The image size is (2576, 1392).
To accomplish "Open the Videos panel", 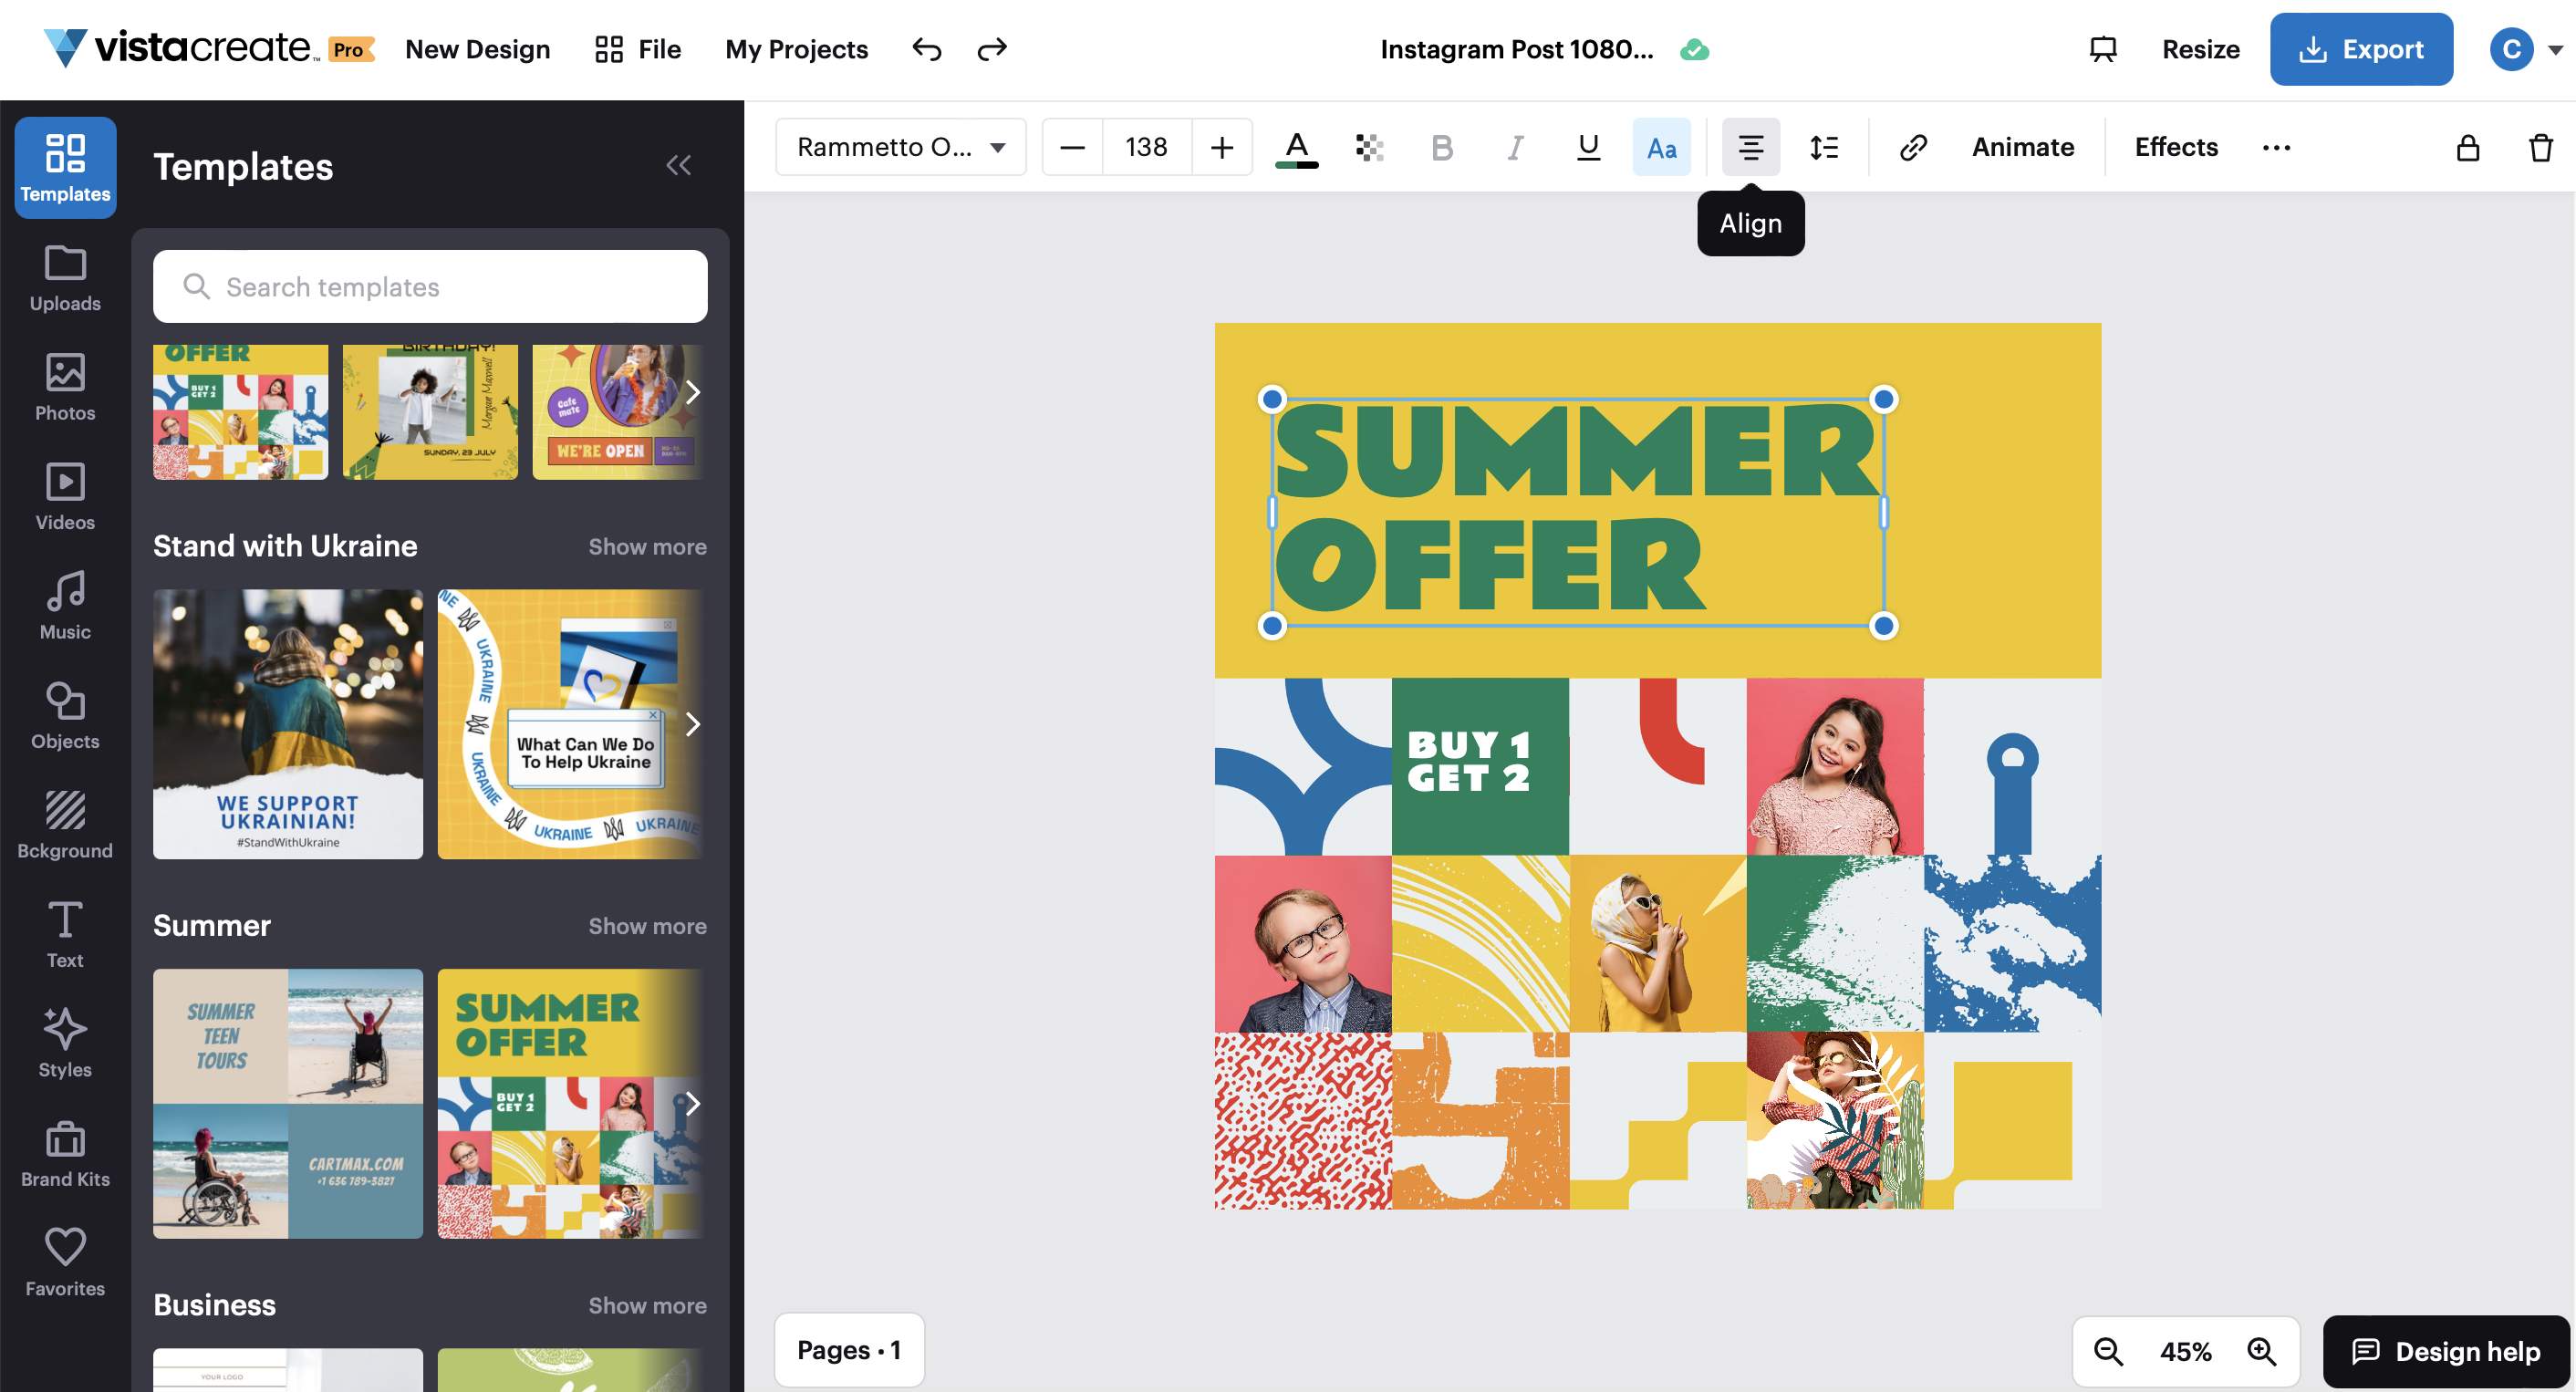I will [65, 497].
